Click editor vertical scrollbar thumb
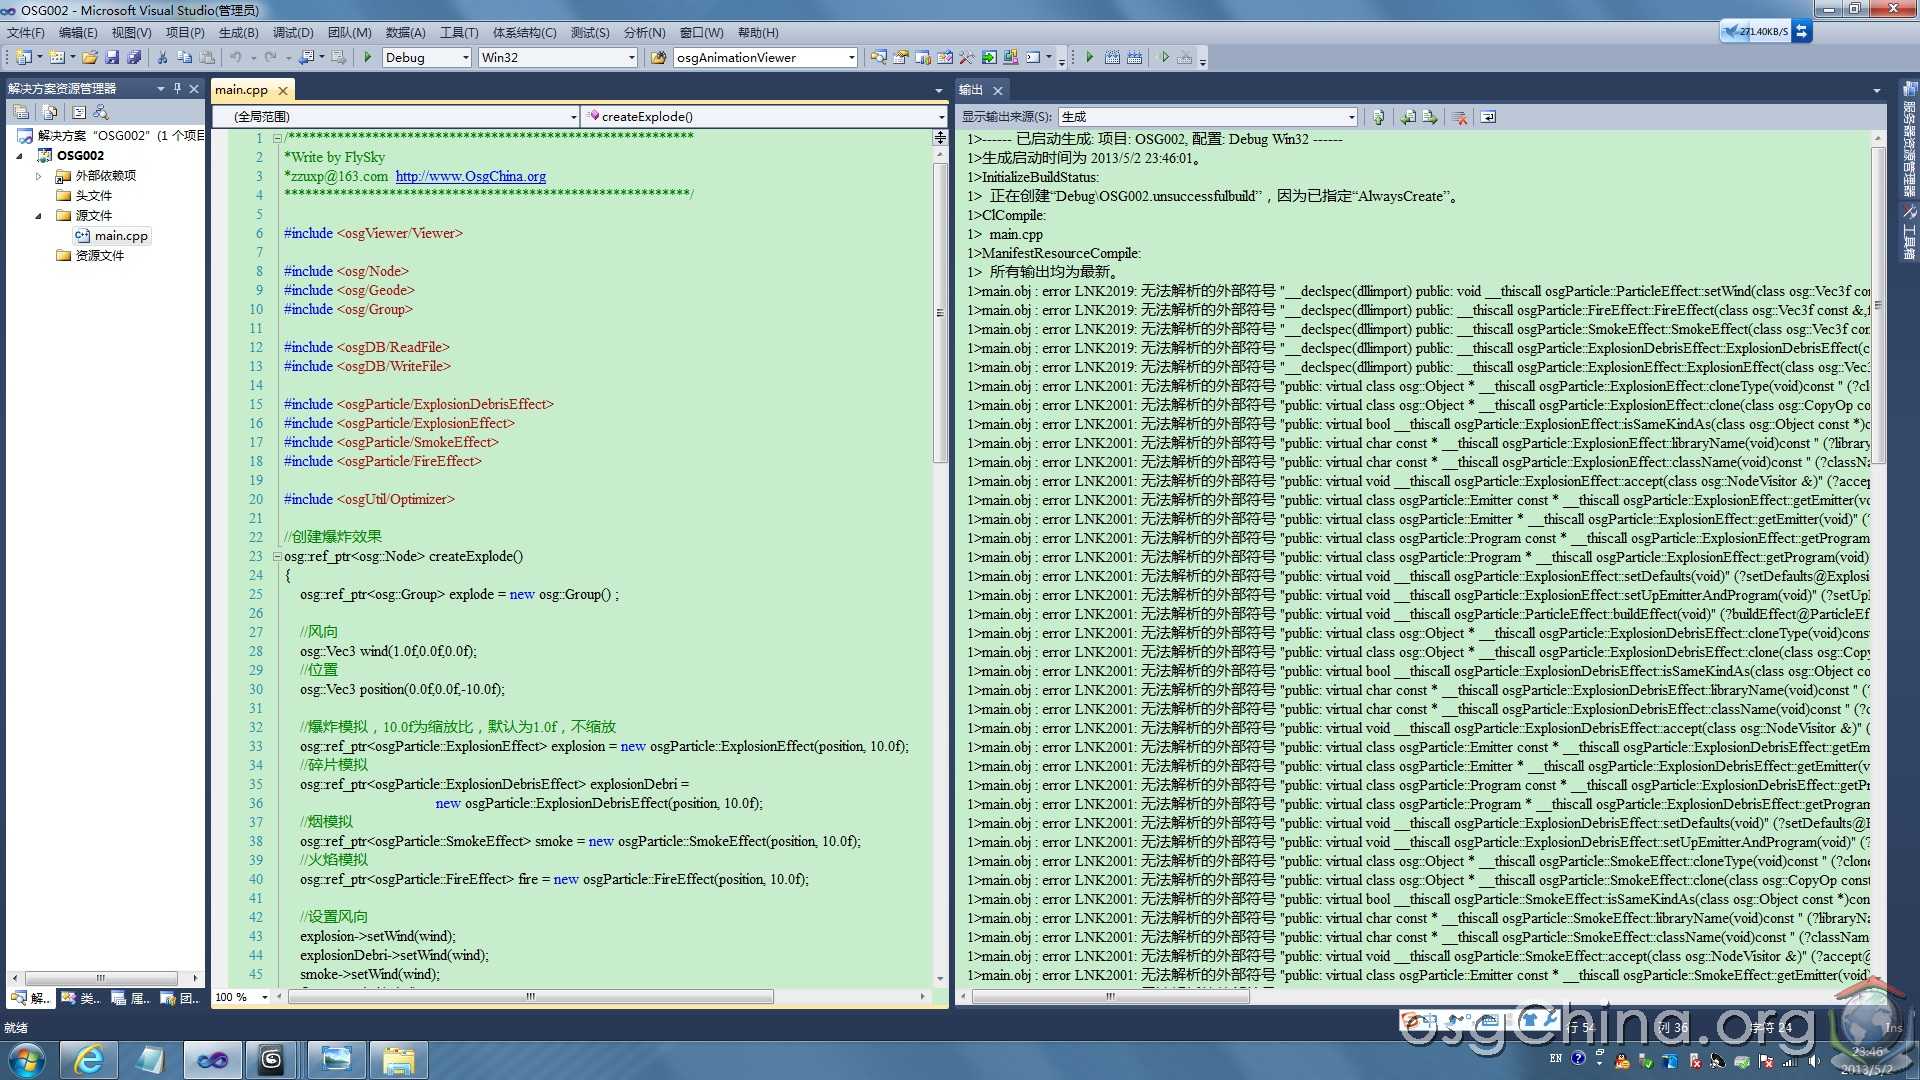Image resolution: width=1920 pixels, height=1080 pixels. pyautogui.click(x=940, y=313)
